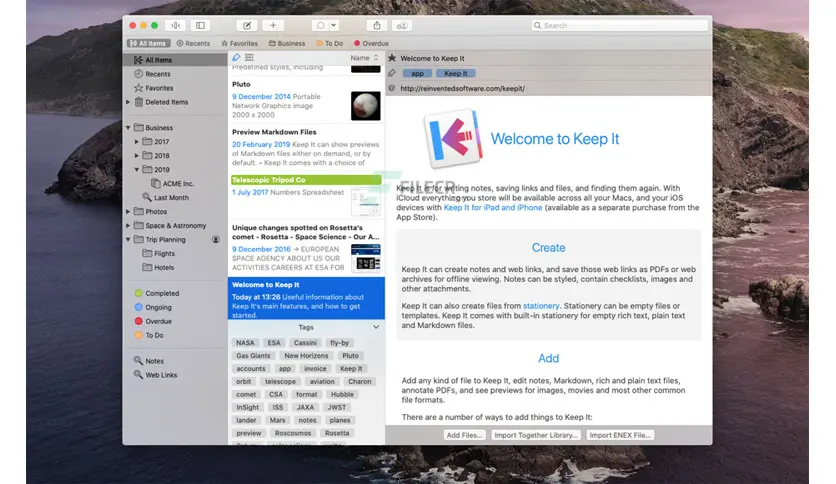Click the Import ENEX File... button
This screenshot has width=836, height=484.
click(620, 435)
